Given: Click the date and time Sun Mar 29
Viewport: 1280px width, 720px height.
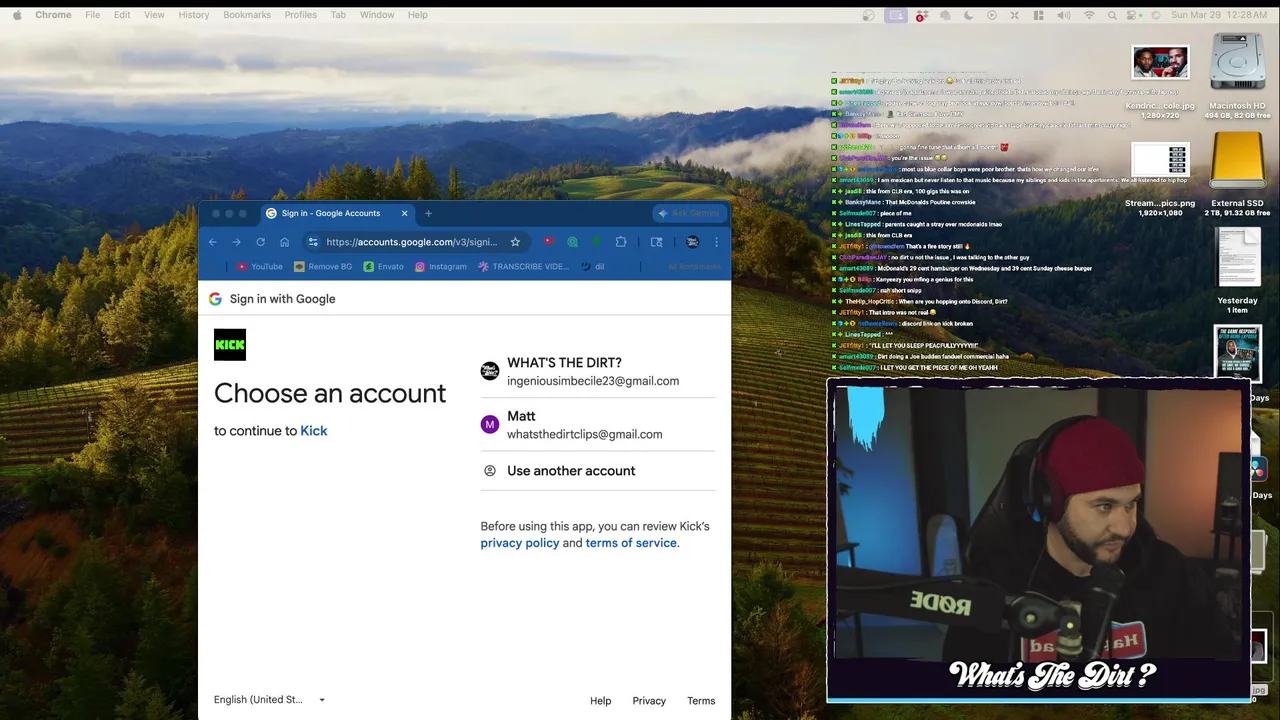Looking at the screenshot, I should (1219, 15).
